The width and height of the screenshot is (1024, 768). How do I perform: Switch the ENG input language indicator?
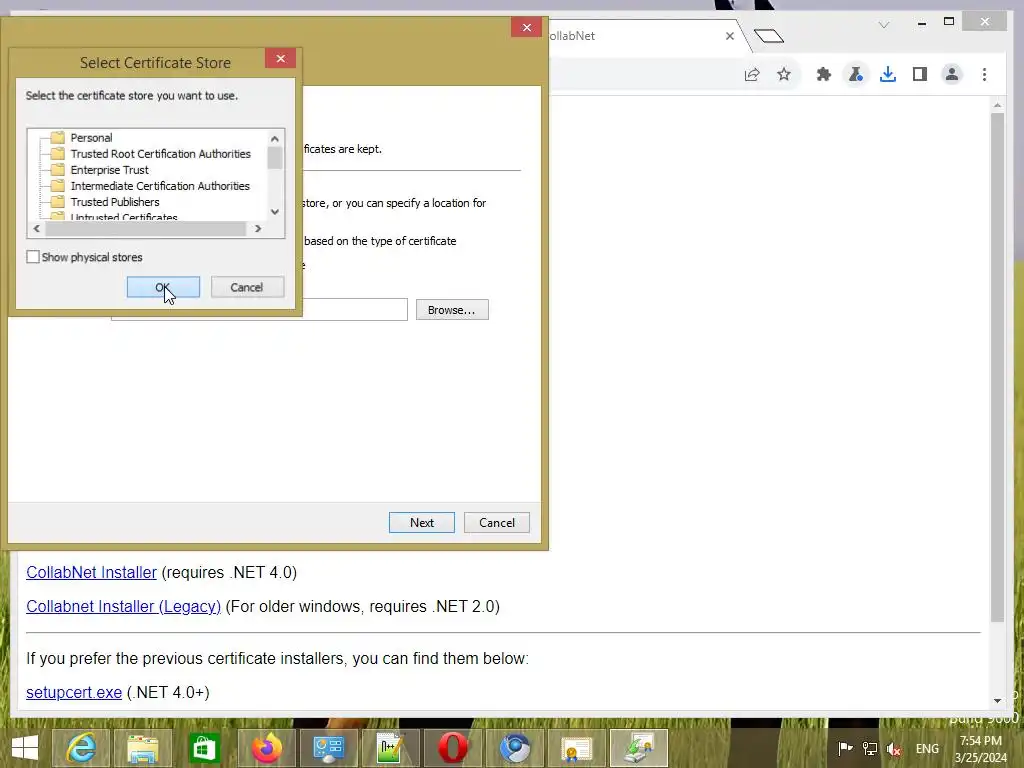coord(927,749)
